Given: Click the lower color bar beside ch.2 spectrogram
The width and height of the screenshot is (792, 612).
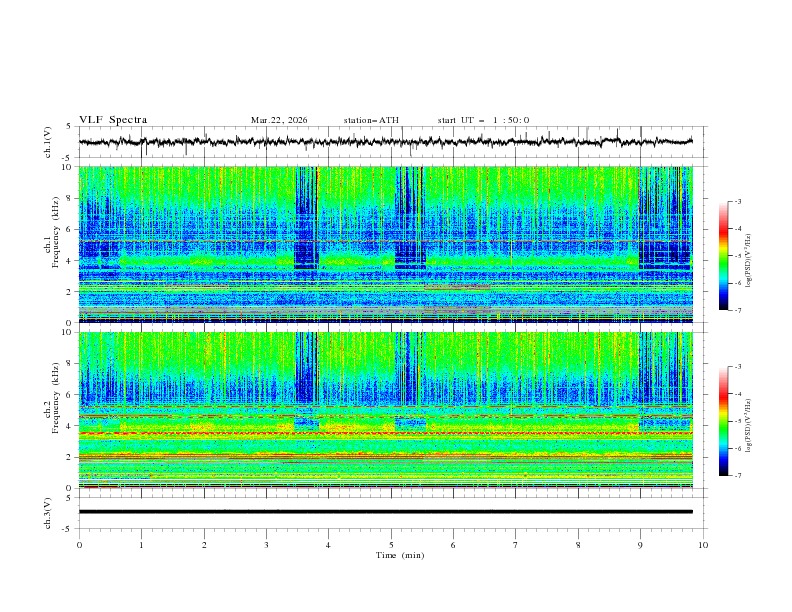Looking at the screenshot, I should coord(723,421).
